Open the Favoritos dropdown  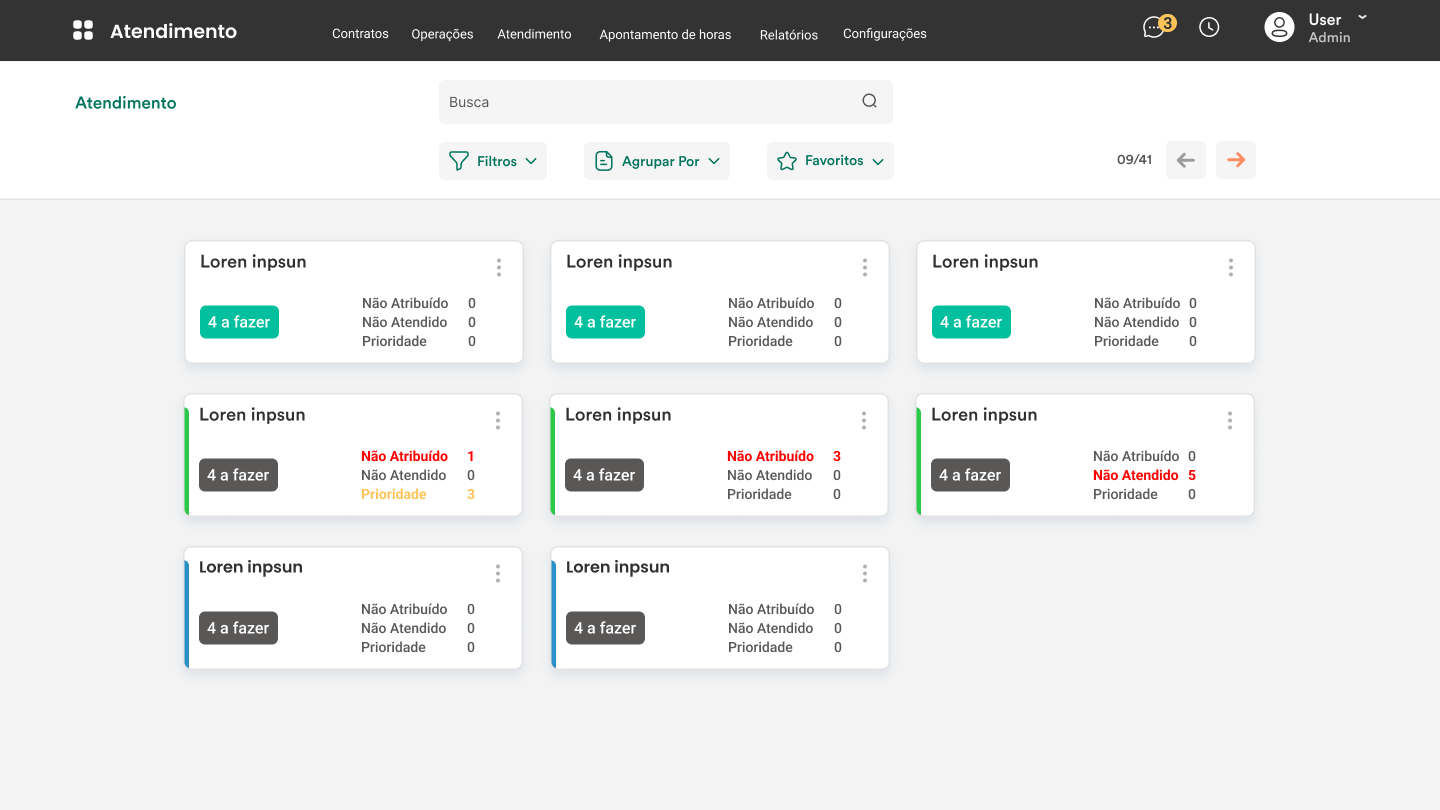pyautogui.click(x=830, y=161)
